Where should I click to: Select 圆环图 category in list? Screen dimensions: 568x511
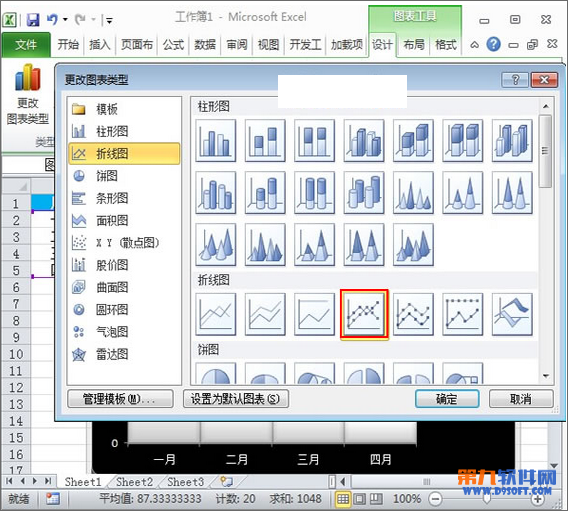(124, 310)
